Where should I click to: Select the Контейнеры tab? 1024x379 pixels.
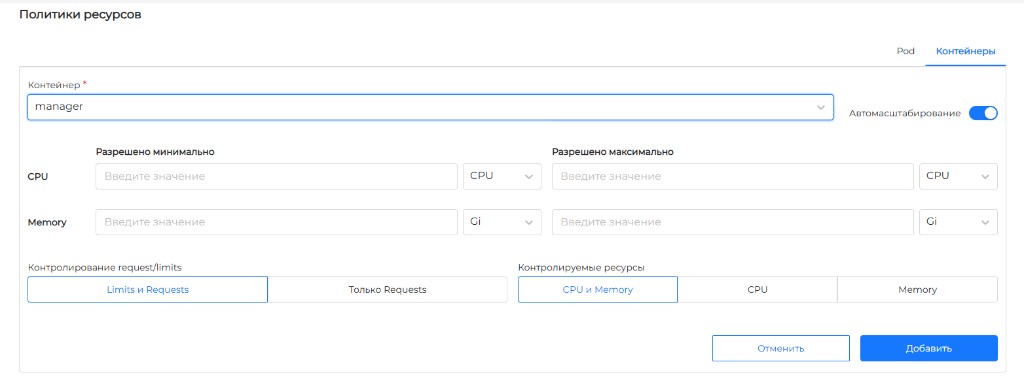(965, 51)
